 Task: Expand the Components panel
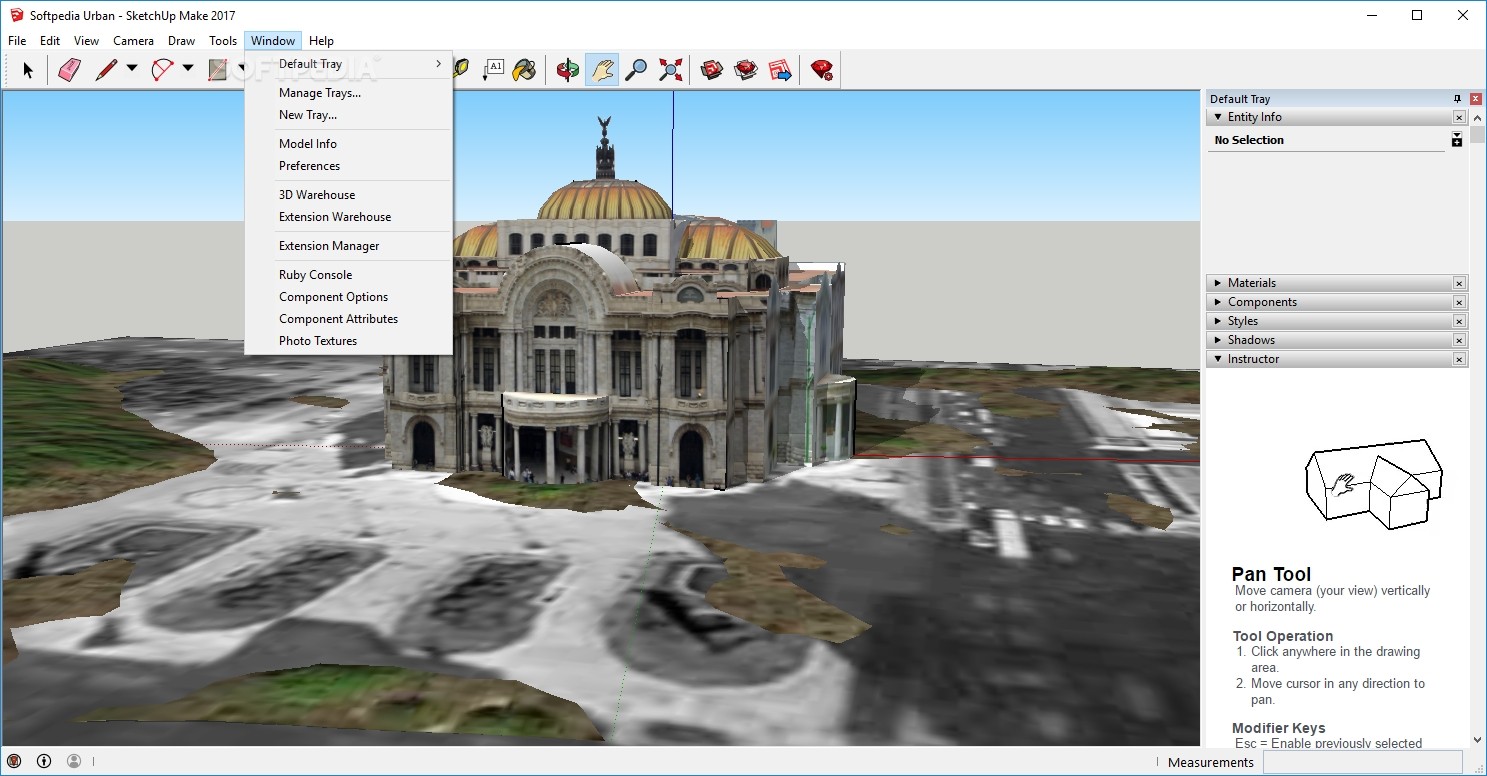(1218, 302)
